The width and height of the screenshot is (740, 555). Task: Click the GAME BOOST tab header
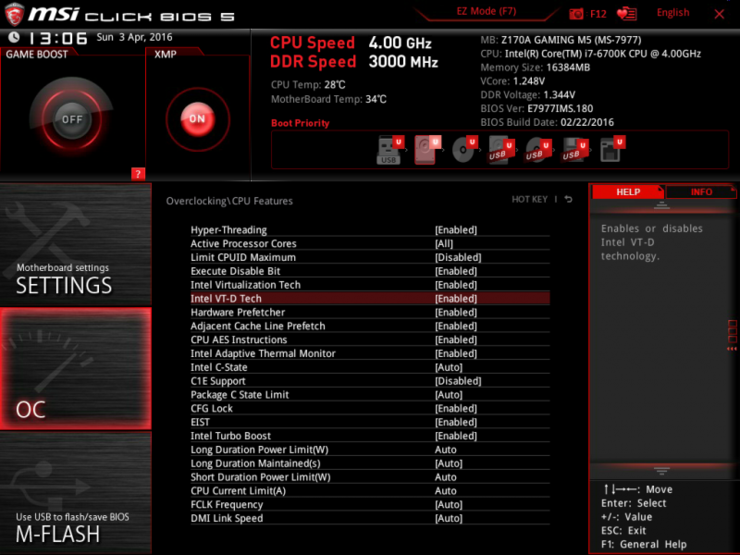tap(36, 54)
